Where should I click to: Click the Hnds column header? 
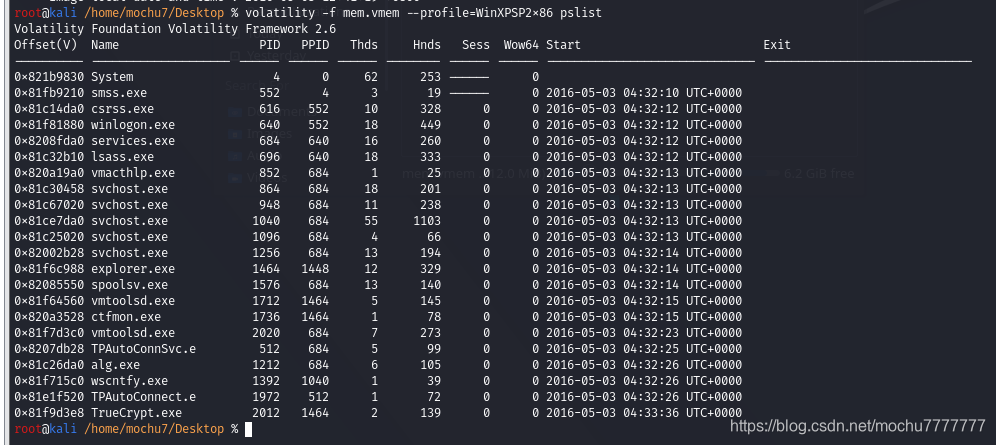click(x=427, y=45)
